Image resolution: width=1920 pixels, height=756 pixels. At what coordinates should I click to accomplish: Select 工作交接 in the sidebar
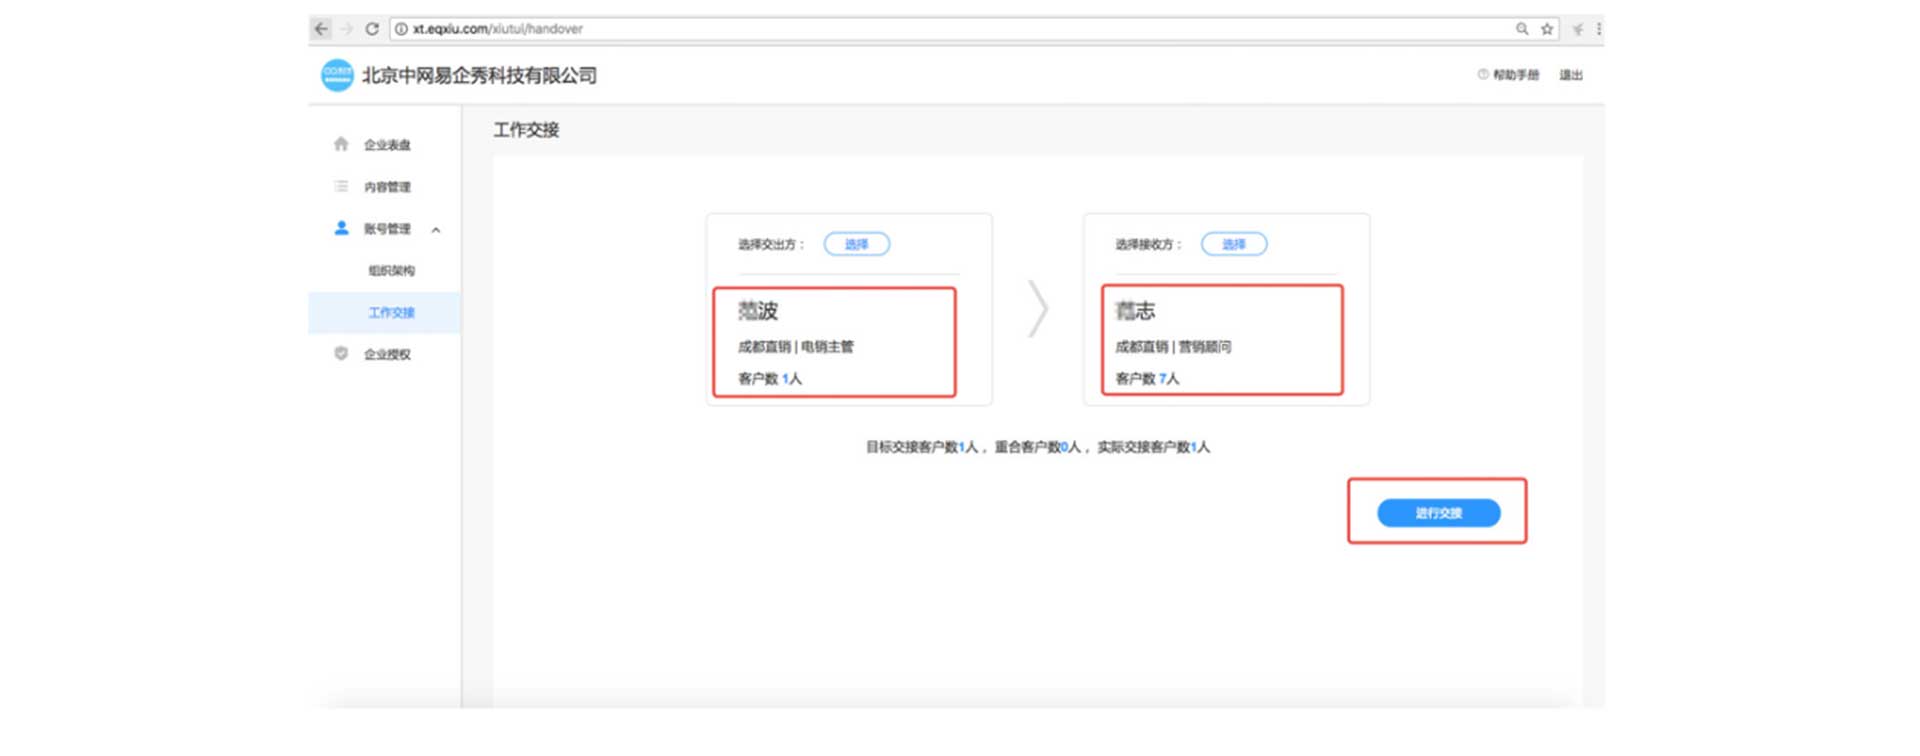coord(391,313)
